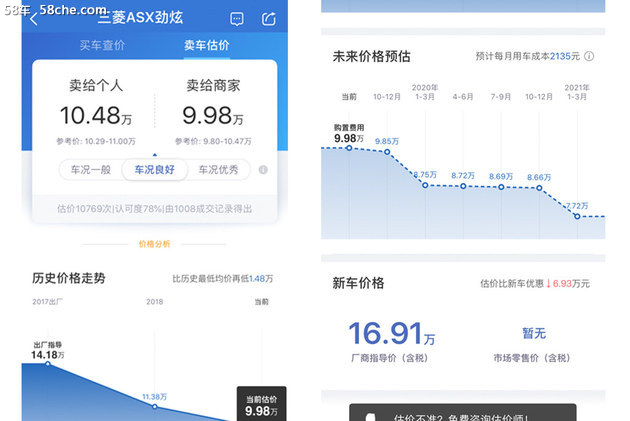This screenshot has height=421, width=630.
Task: Tap the 估价不准 consult appraiser banner
Action: pyautogui.click(x=462, y=413)
